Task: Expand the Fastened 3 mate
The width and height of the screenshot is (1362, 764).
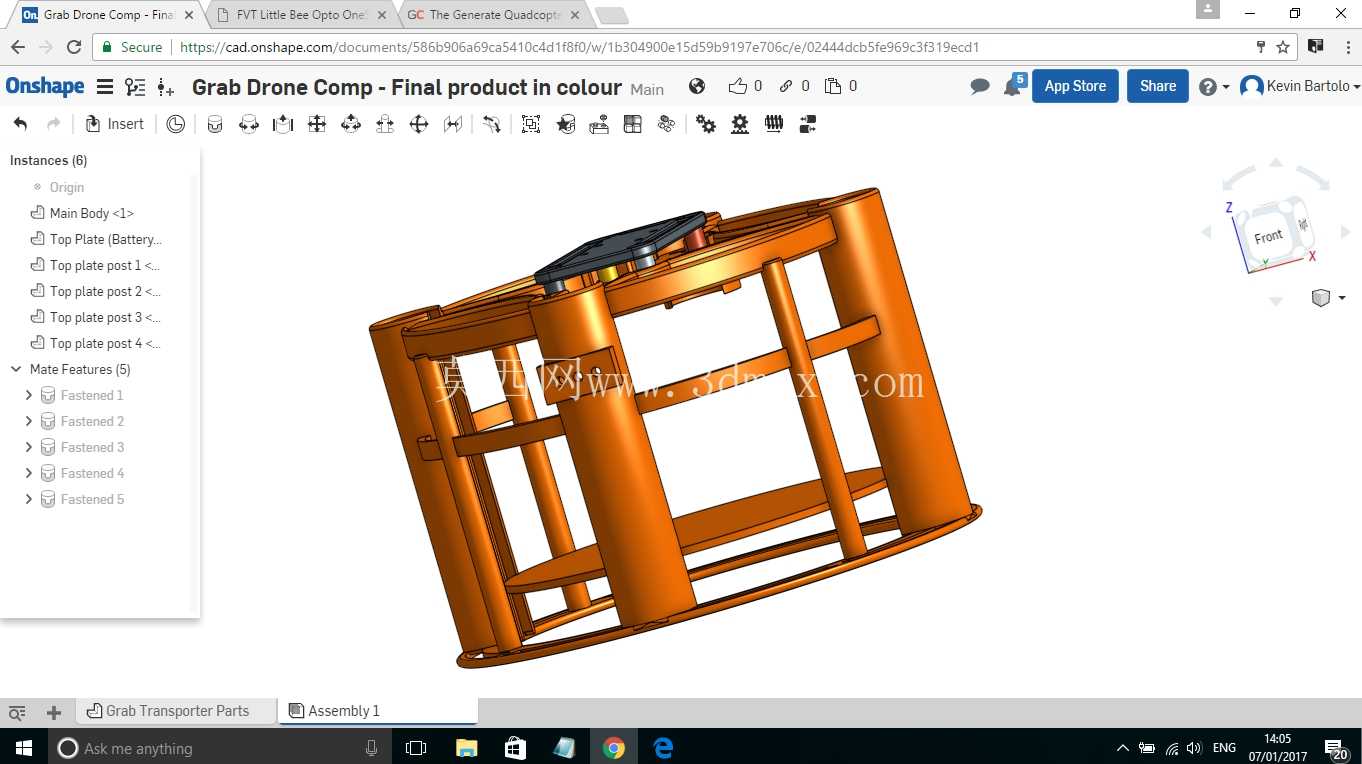Action: pyautogui.click(x=28, y=447)
